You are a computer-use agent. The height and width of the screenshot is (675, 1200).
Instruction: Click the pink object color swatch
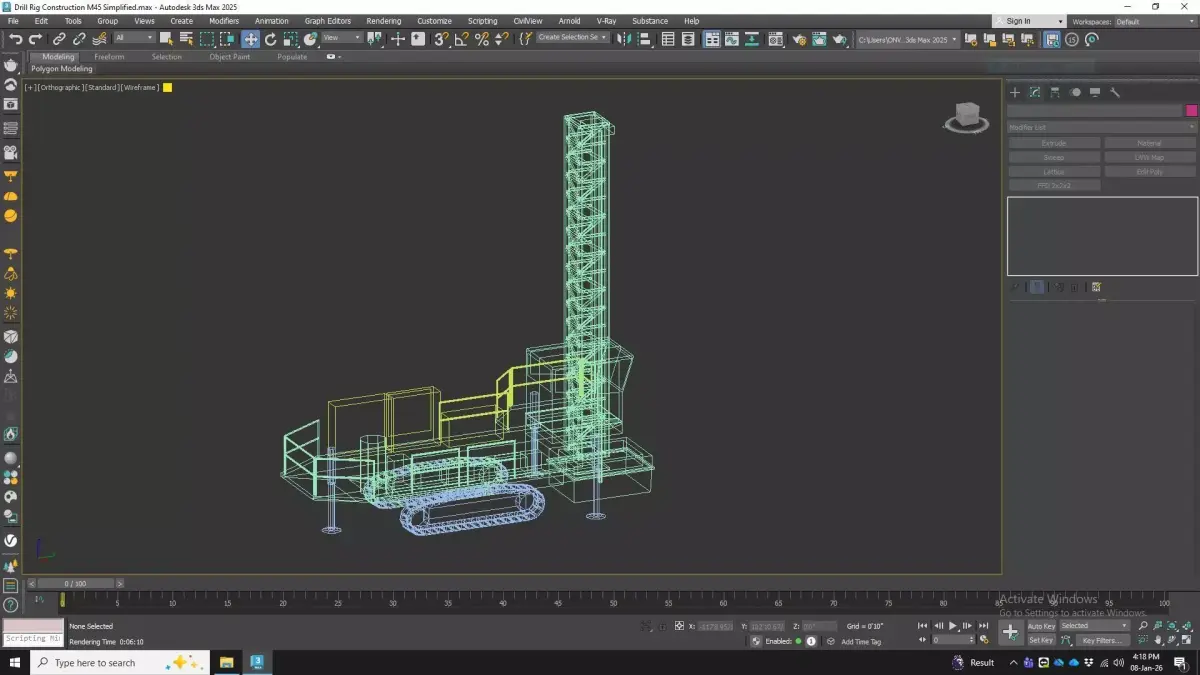coord(1191,111)
